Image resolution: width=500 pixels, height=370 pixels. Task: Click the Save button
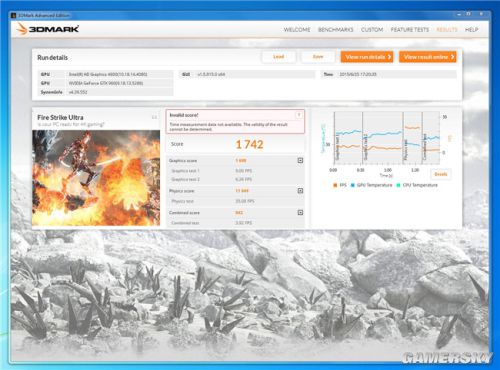pos(318,57)
